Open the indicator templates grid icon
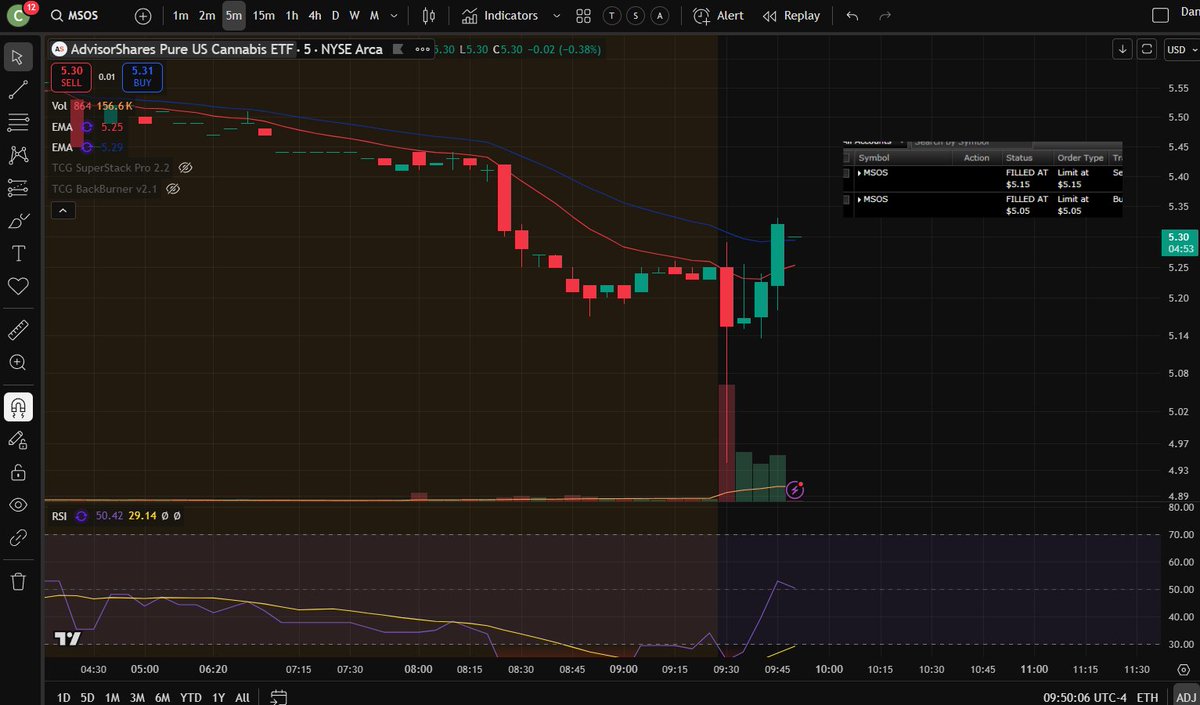This screenshot has height=705, width=1200. click(583, 16)
